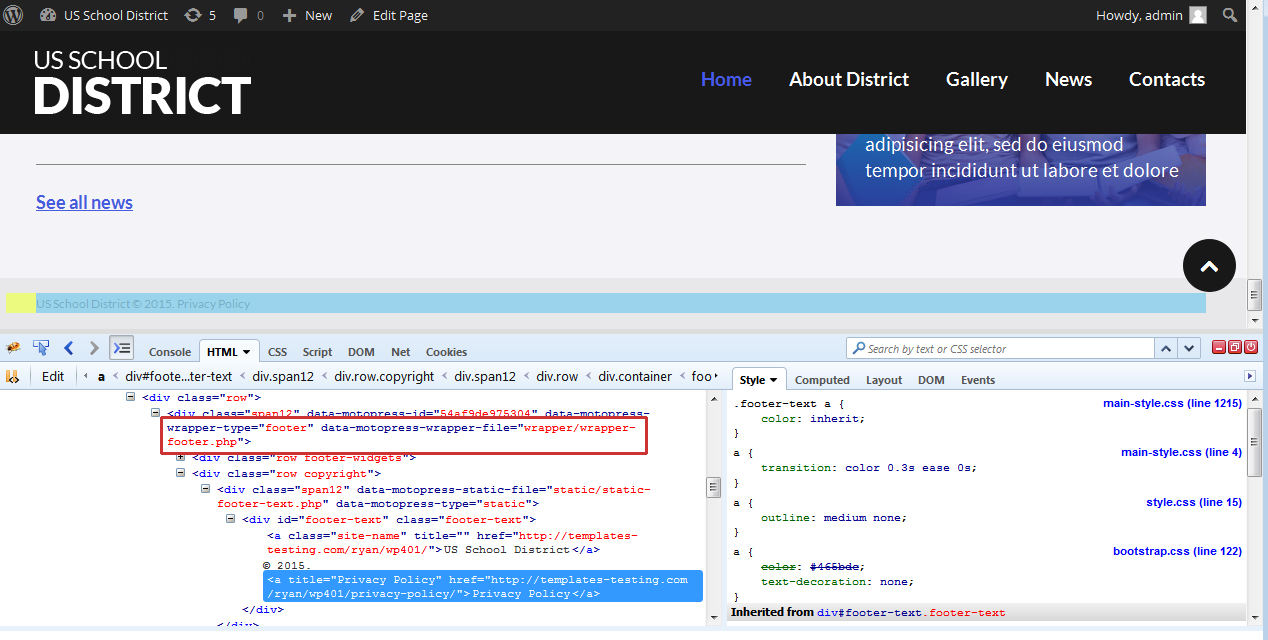This screenshot has height=640, width=1268.
Task: Select div.row in breadcrumb path
Action: pos(557,377)
